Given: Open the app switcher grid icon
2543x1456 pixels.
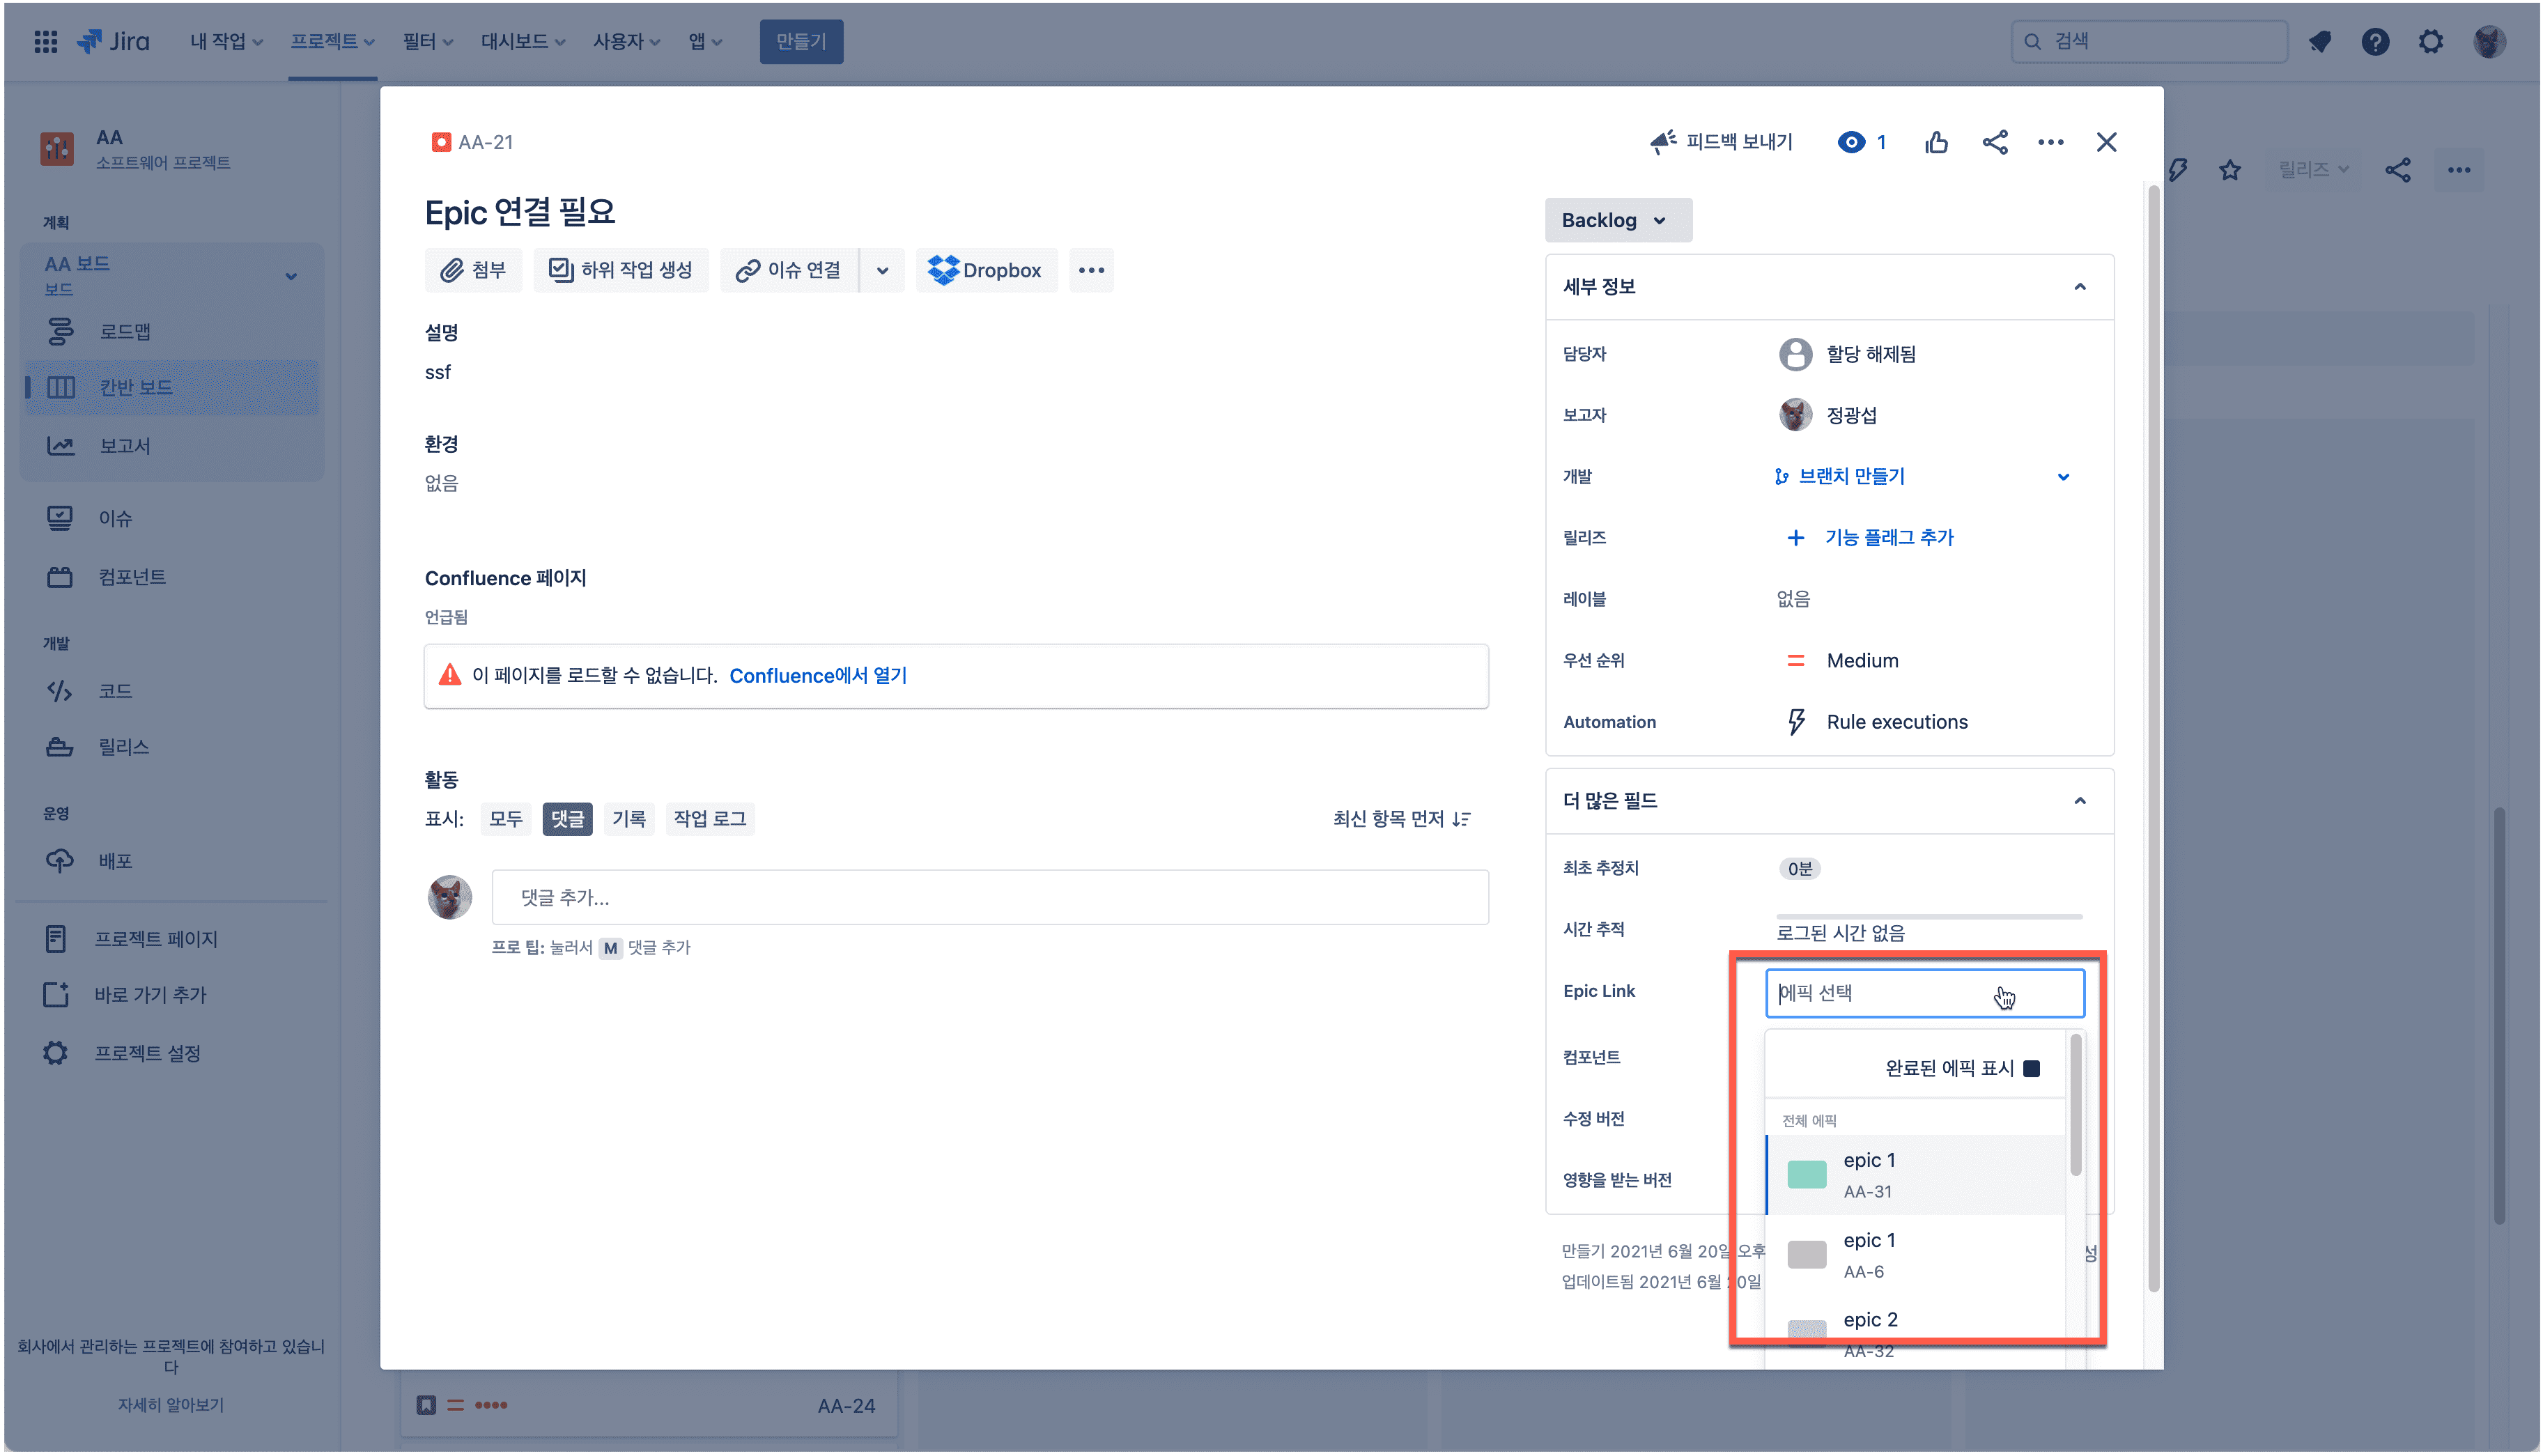Looking at the screenshot, I should [45, 41].
